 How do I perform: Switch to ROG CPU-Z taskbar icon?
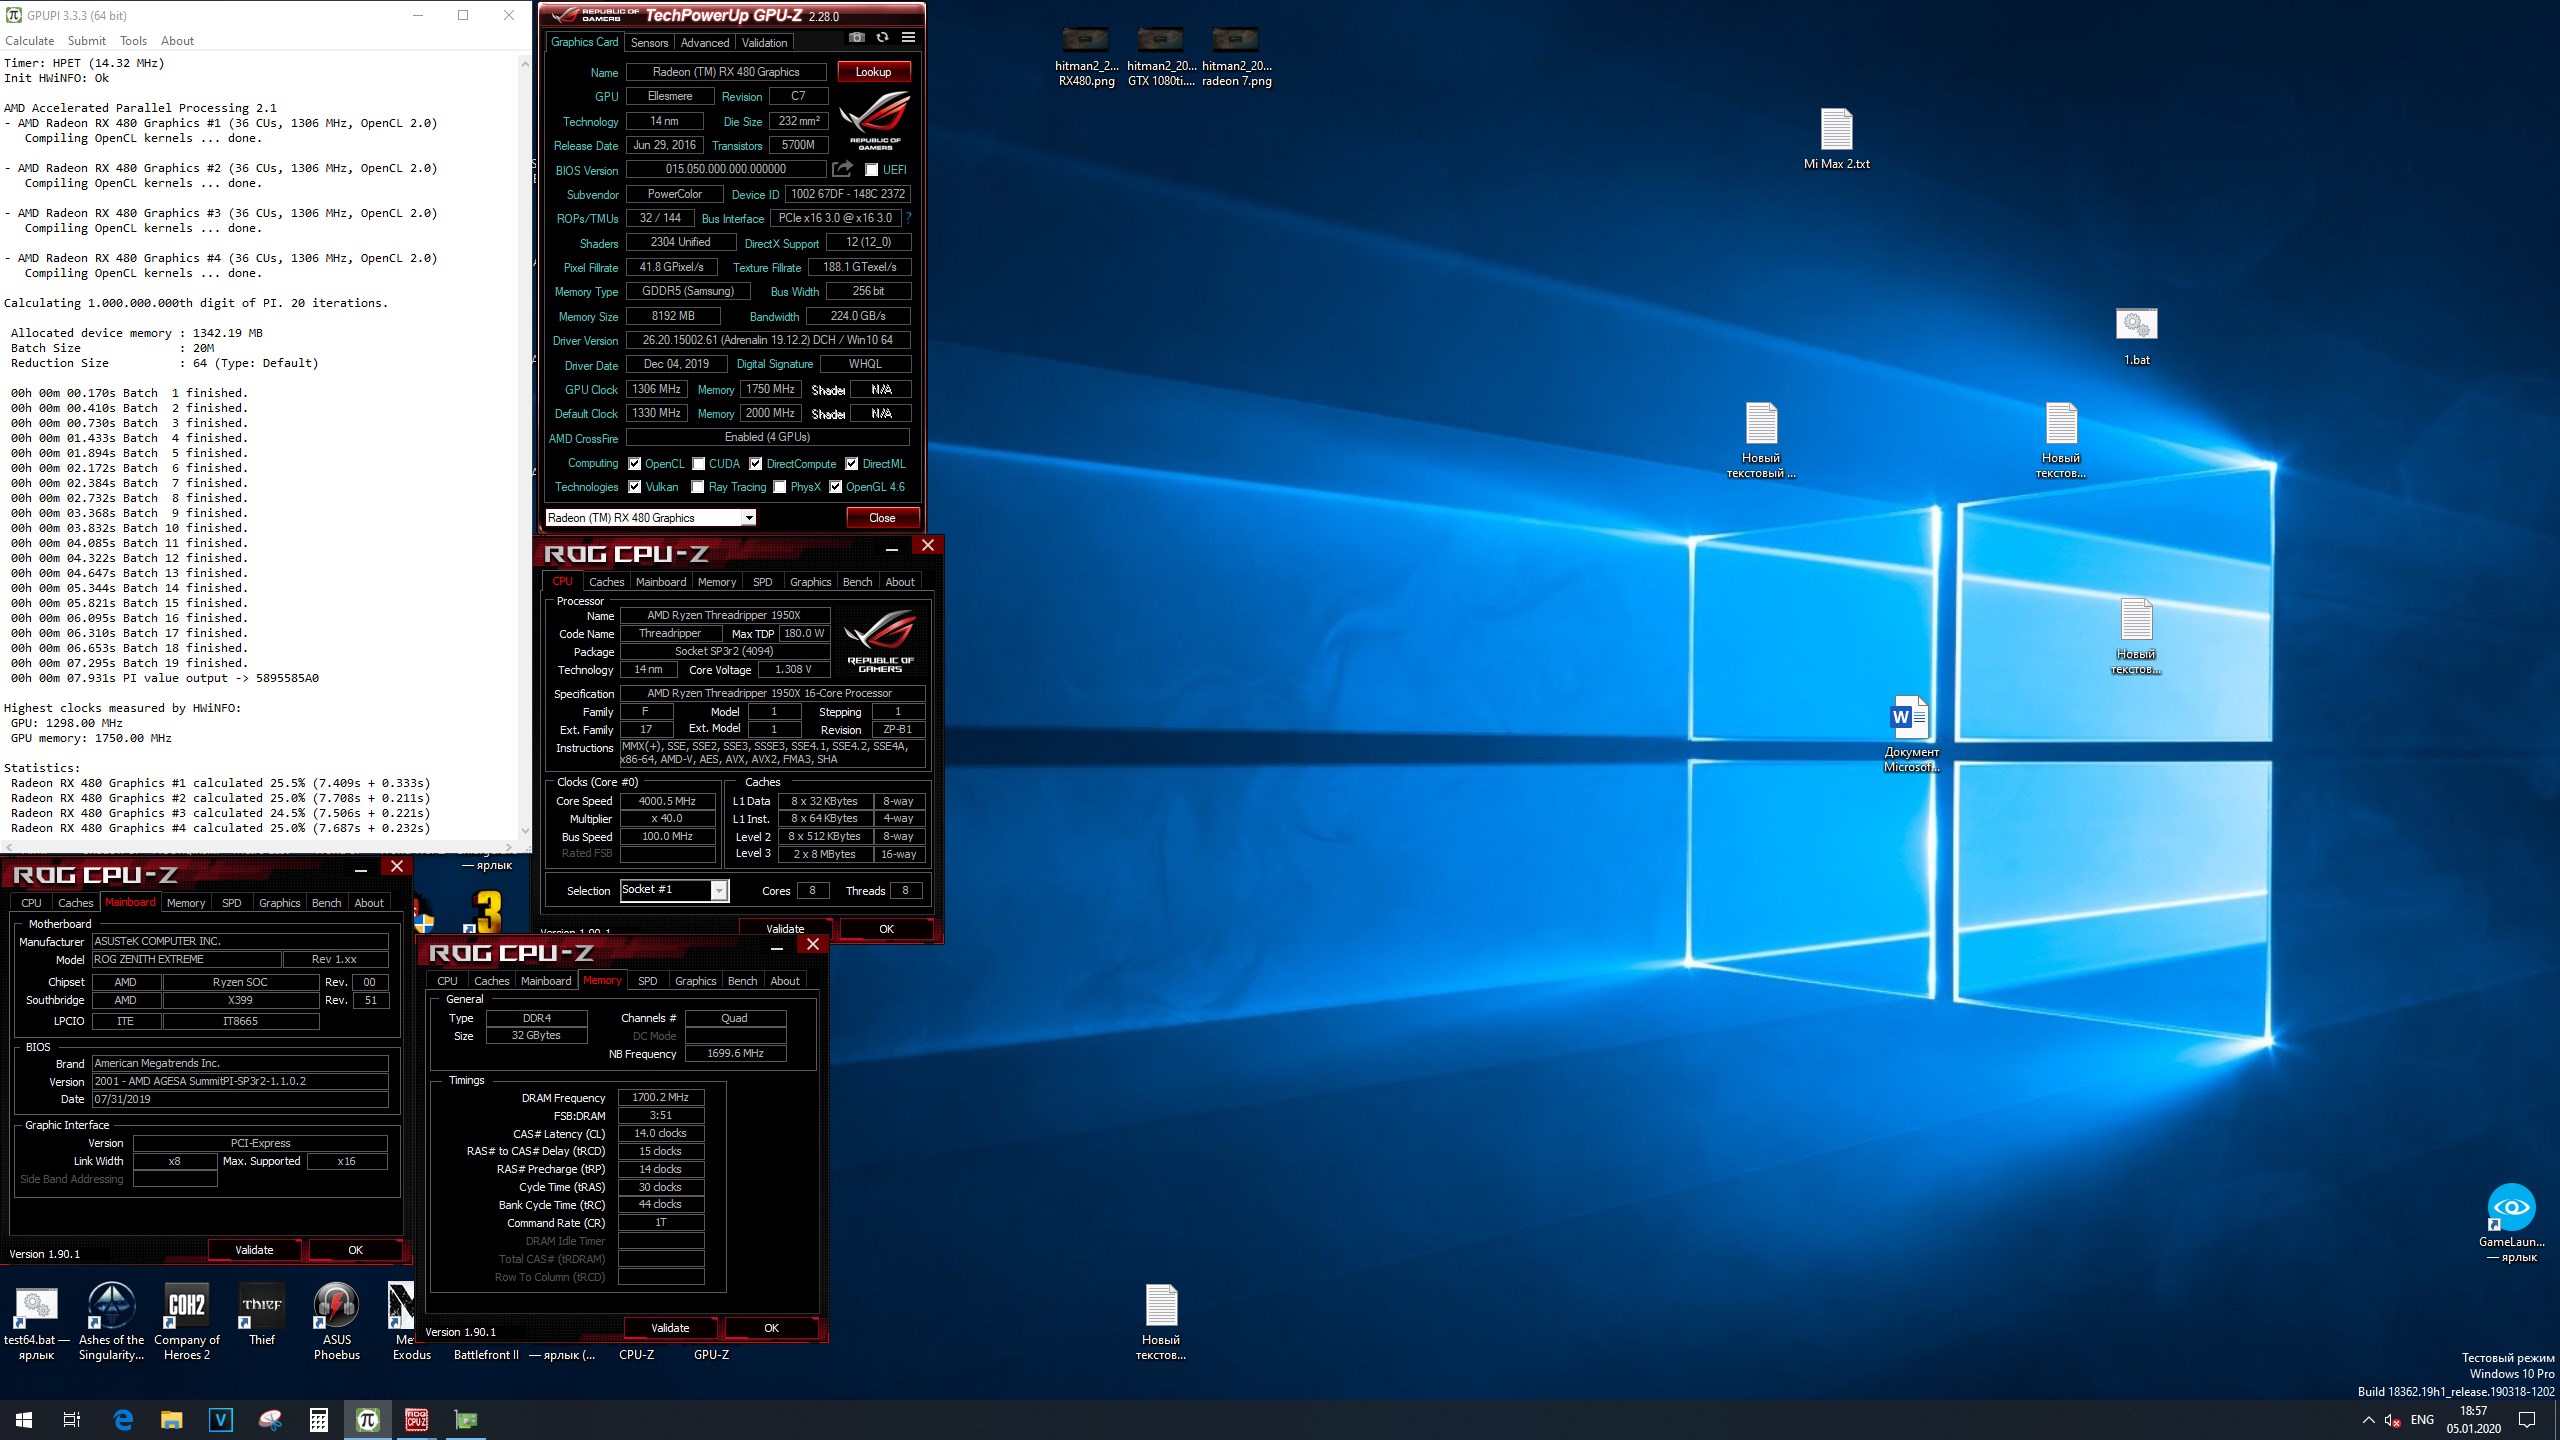pos(417,1419)
